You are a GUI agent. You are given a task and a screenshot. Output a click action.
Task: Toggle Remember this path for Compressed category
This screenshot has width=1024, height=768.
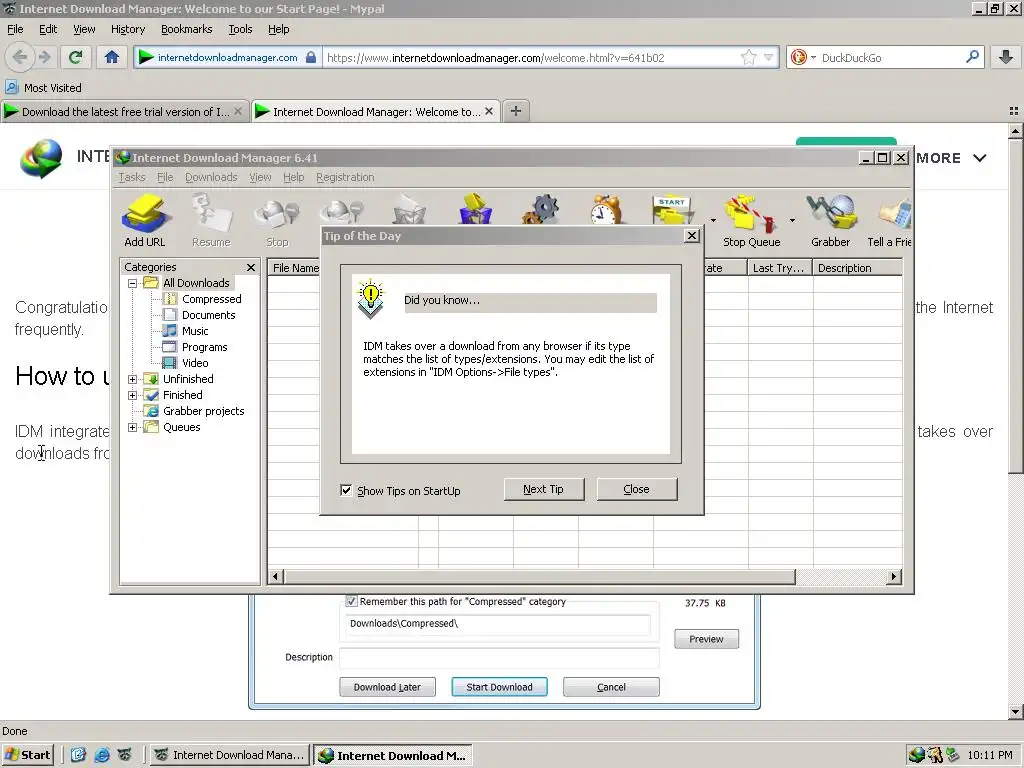pyautogui.click(x=351, y=601)
